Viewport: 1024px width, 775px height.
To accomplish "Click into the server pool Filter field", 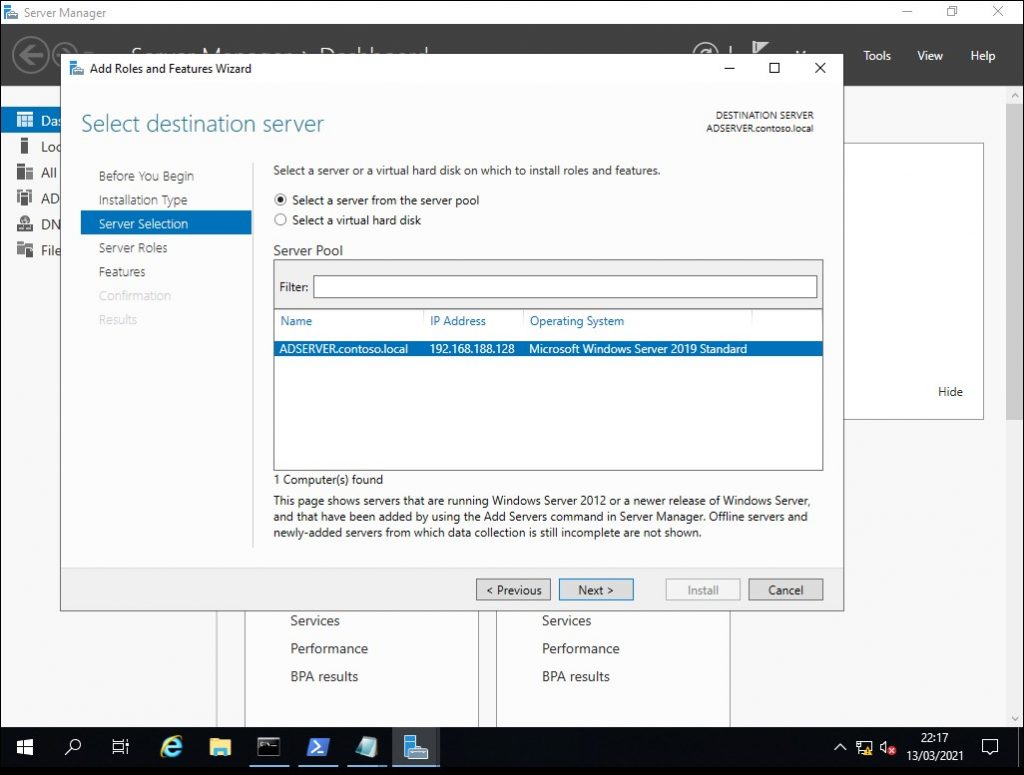I will (x=565, y=287).
